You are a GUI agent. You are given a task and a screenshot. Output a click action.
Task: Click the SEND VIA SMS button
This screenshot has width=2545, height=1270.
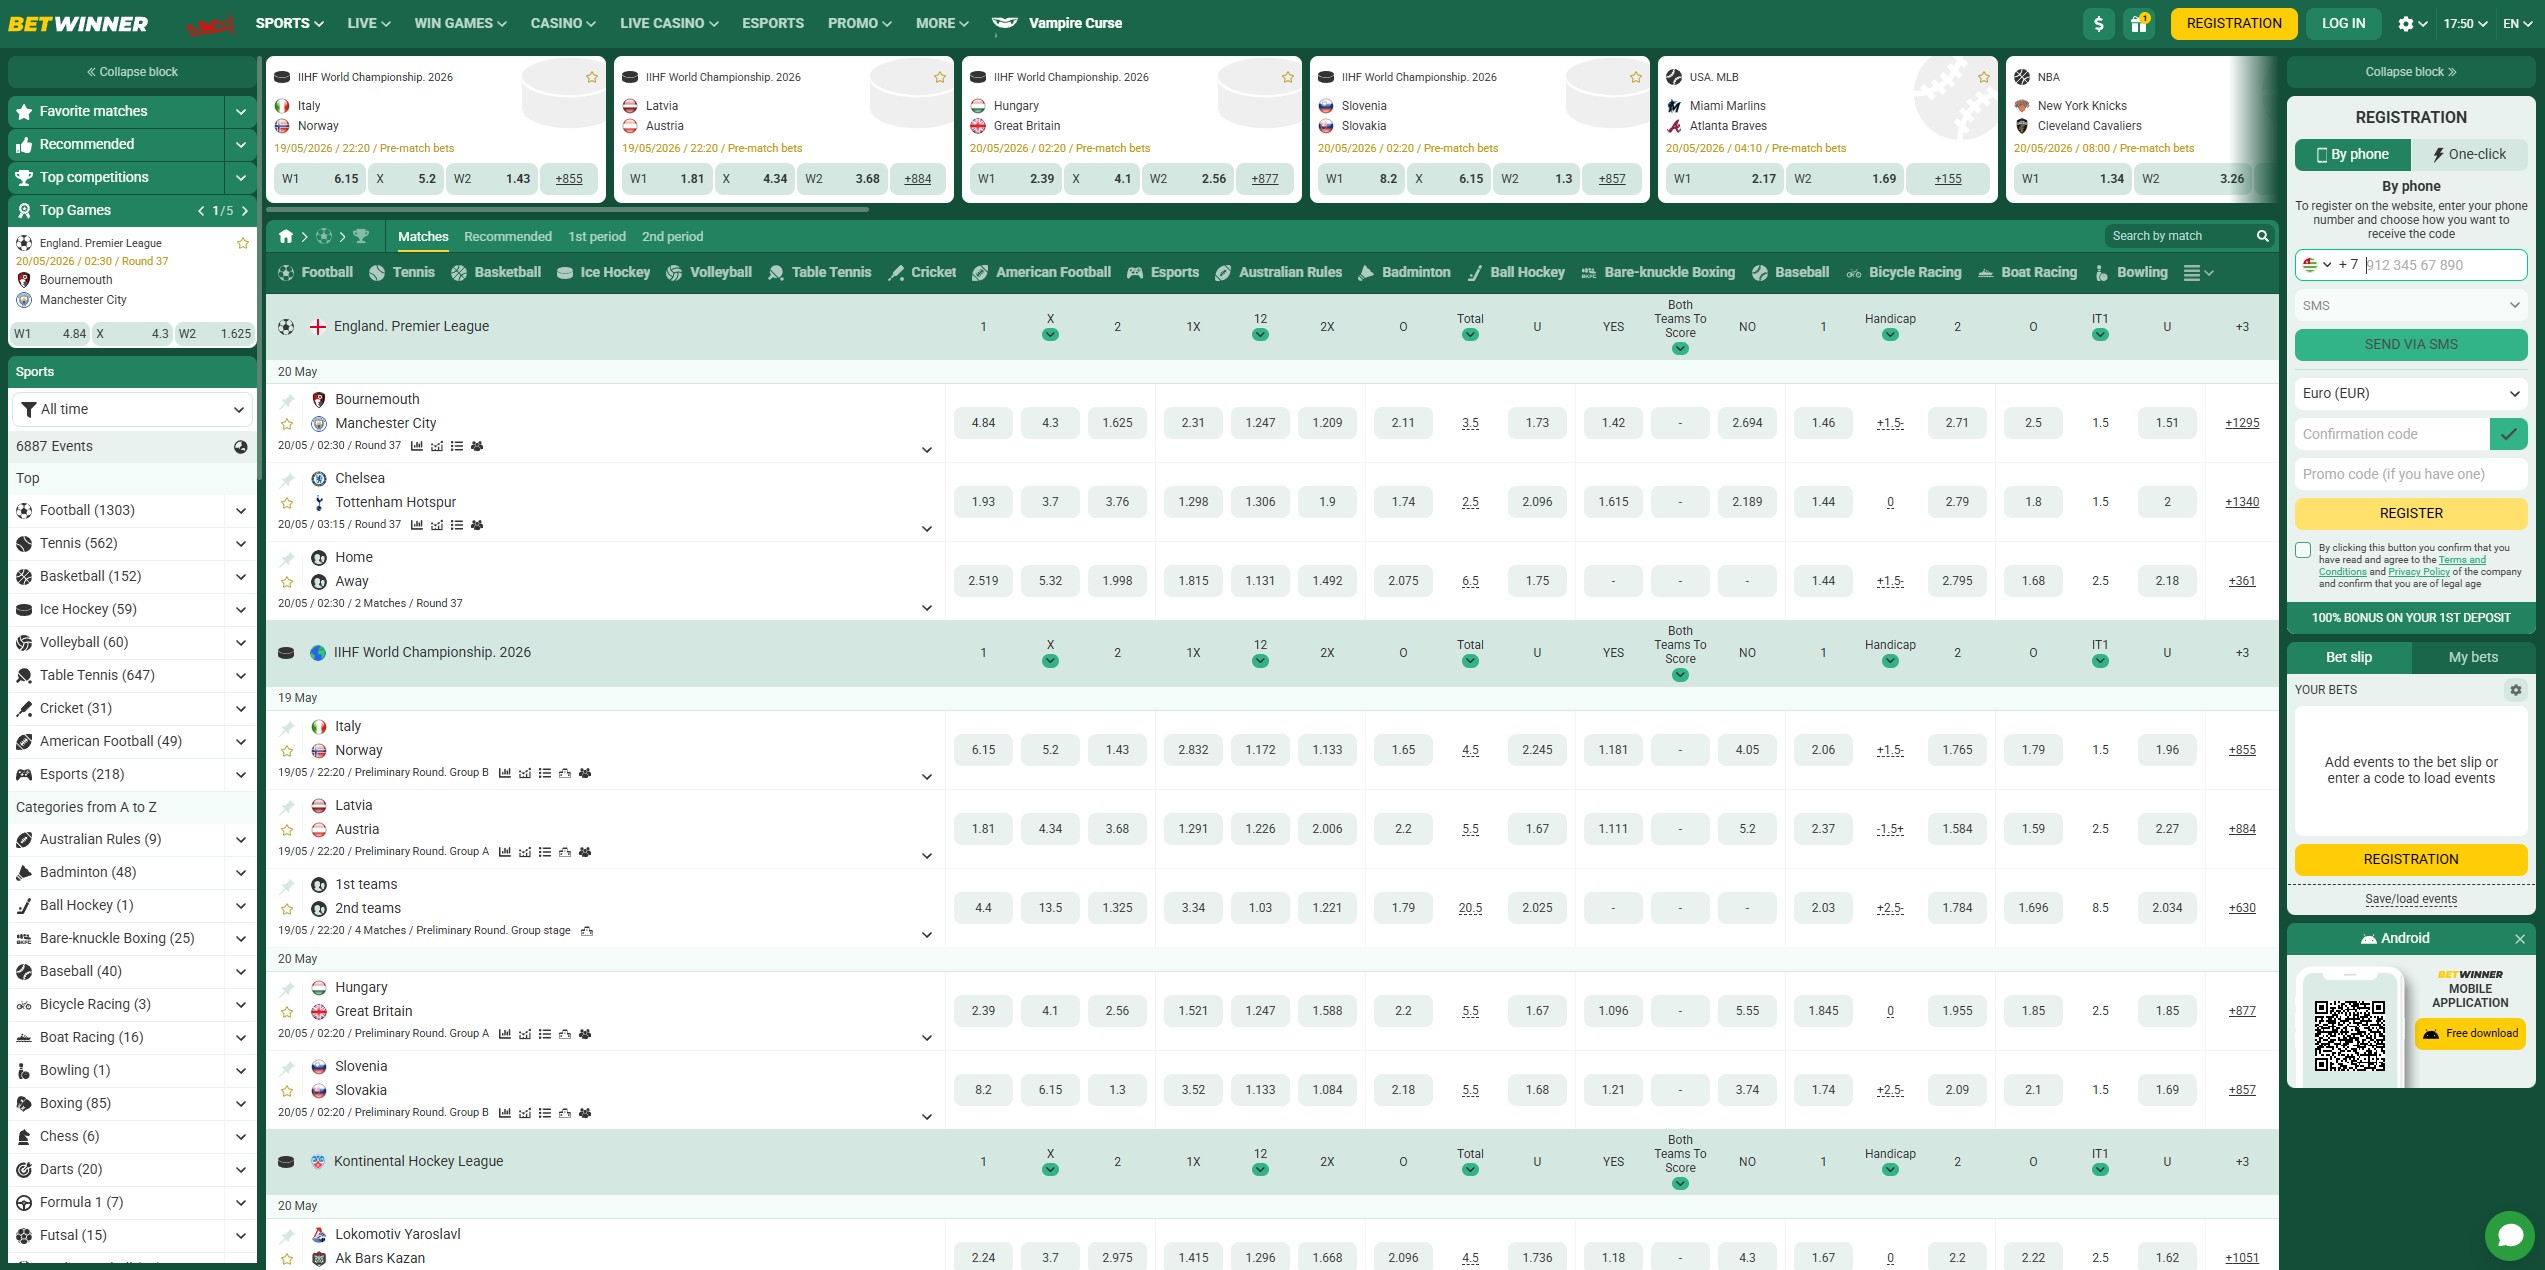point(2411,345)
